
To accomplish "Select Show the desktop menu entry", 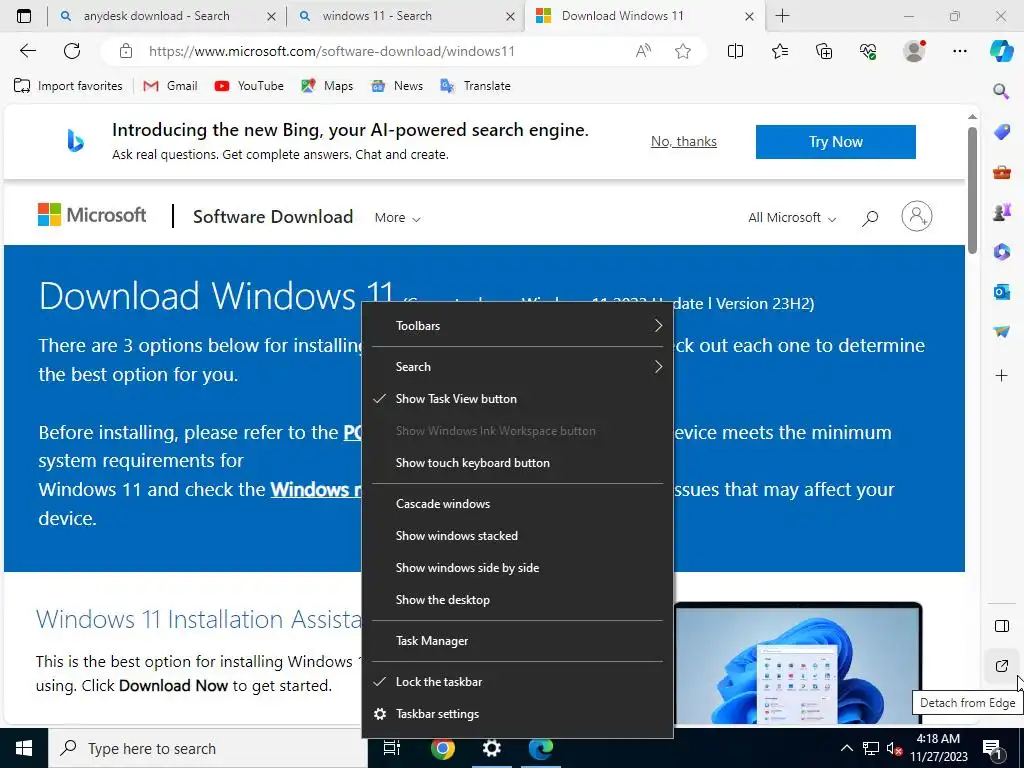I will point(517,600).
